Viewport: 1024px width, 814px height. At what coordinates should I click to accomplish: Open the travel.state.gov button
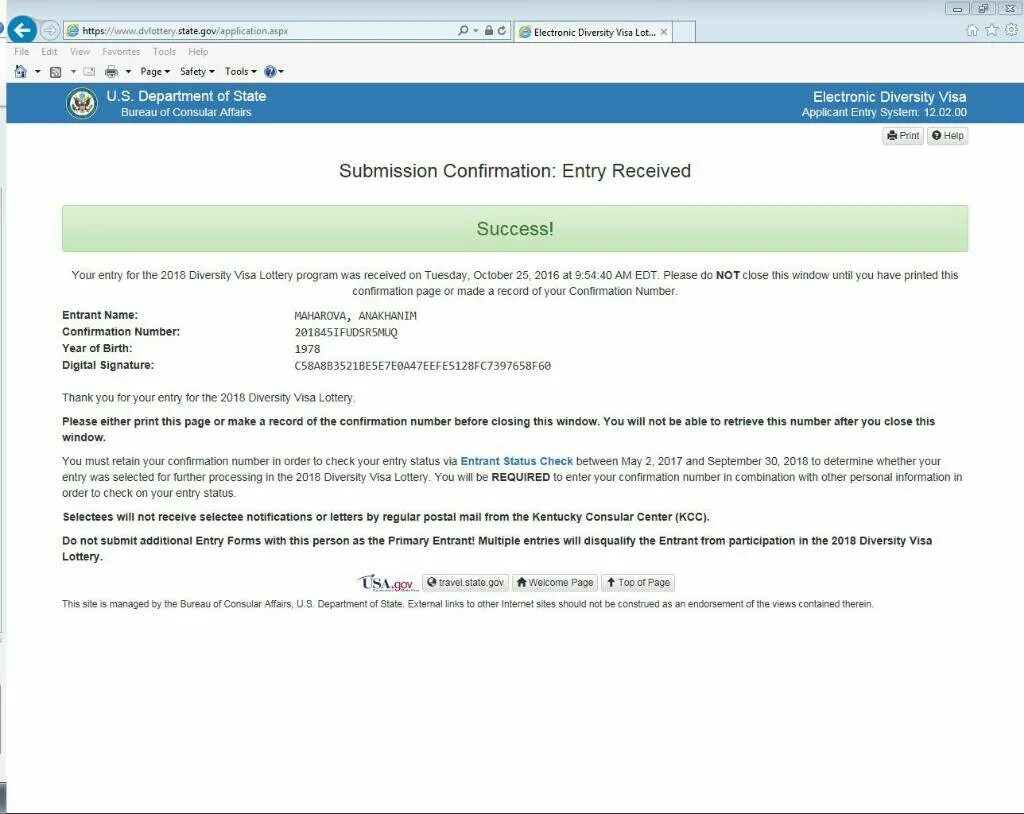[466, 582]
